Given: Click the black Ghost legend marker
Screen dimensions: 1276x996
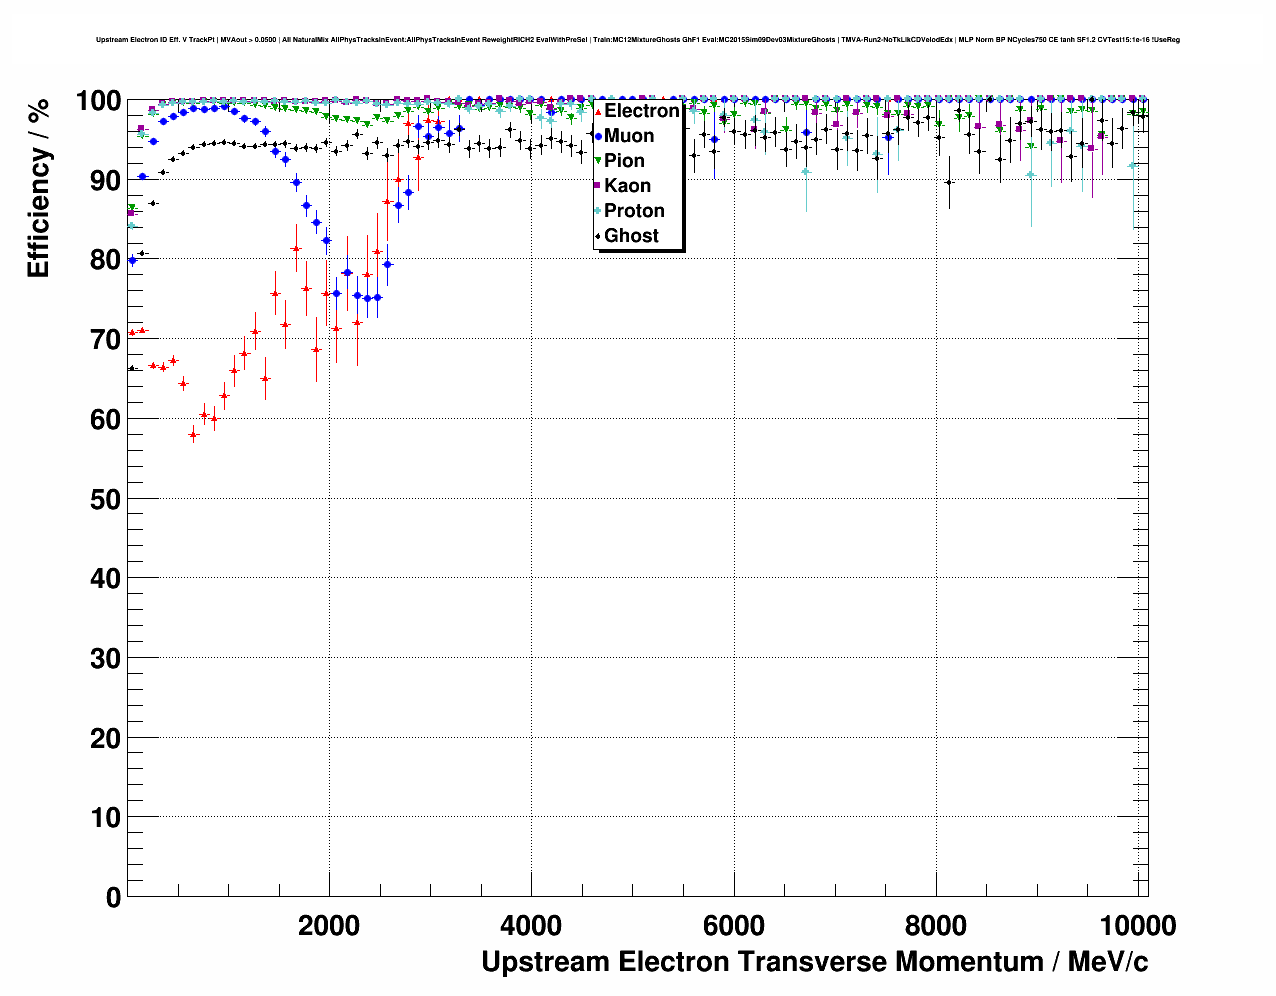Looking at the screenshot, I should tap(598, 236).
